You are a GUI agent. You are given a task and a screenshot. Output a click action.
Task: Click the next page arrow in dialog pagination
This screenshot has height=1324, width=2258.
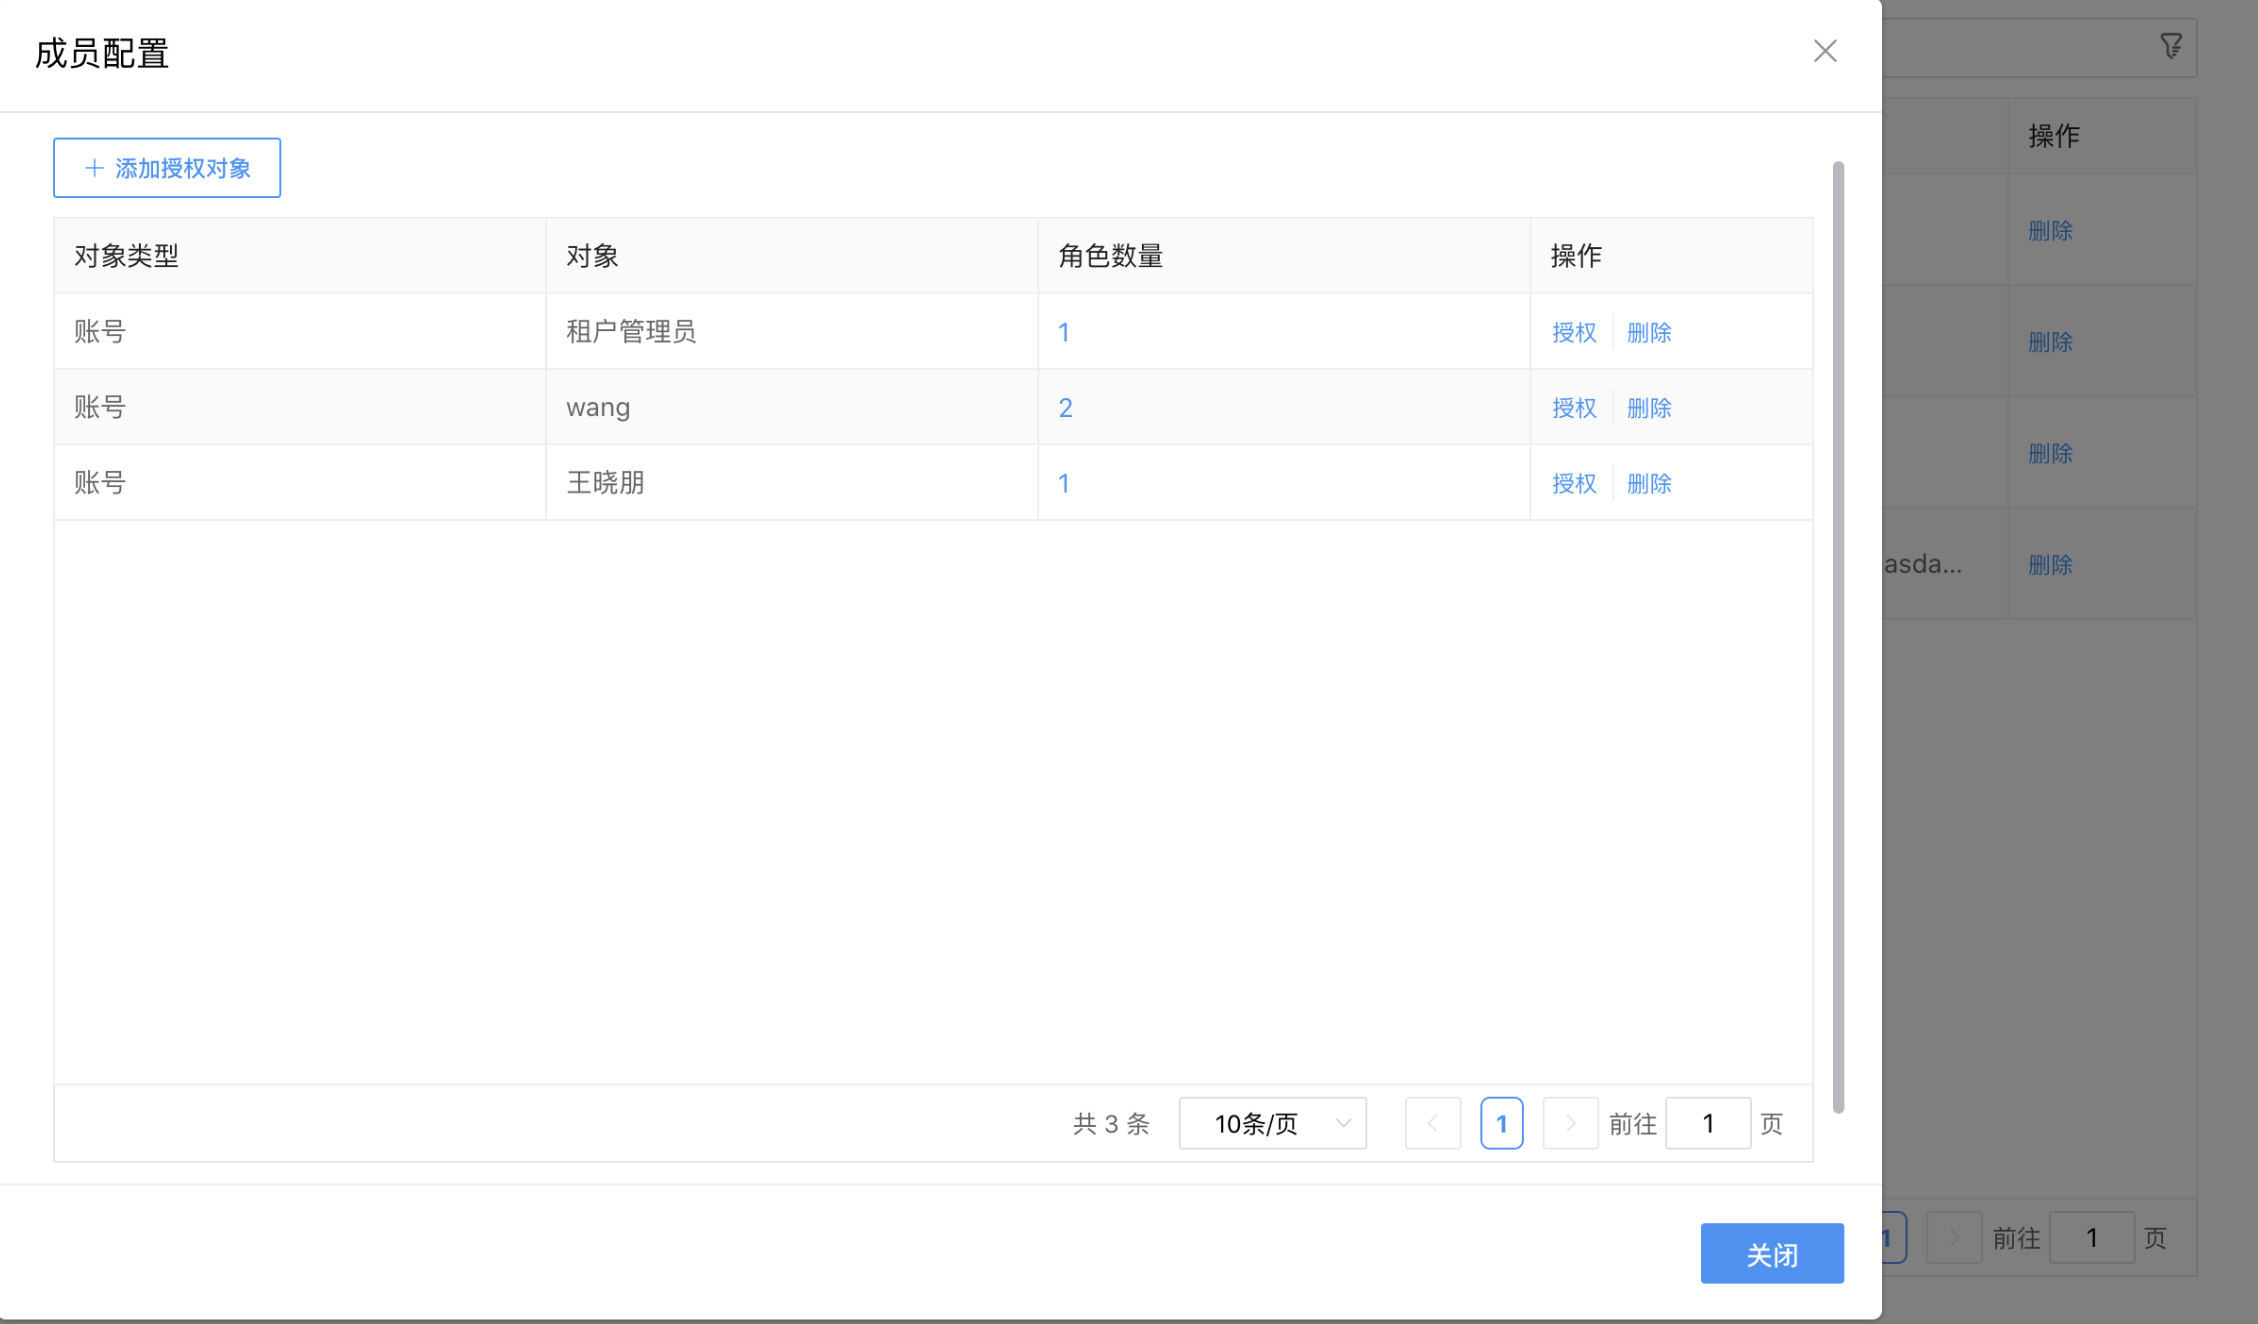[1570, 1123]
